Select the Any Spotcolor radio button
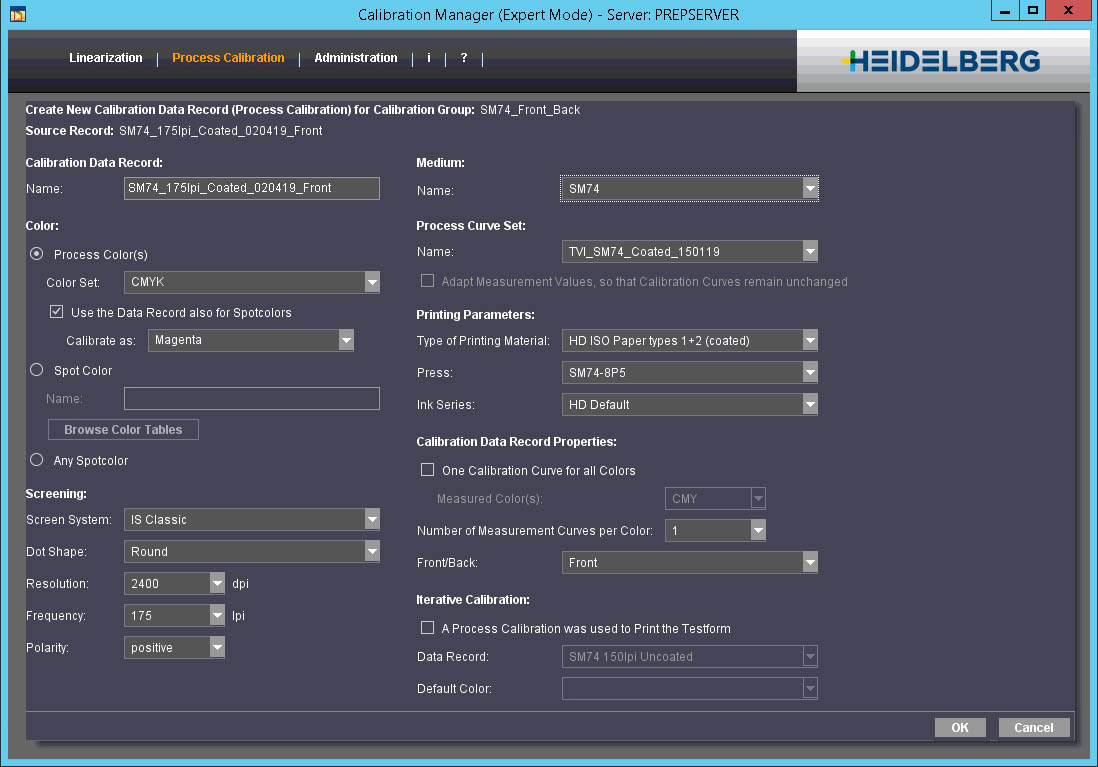The height and width of the screenshot is (767, 1098). point(36,460)
